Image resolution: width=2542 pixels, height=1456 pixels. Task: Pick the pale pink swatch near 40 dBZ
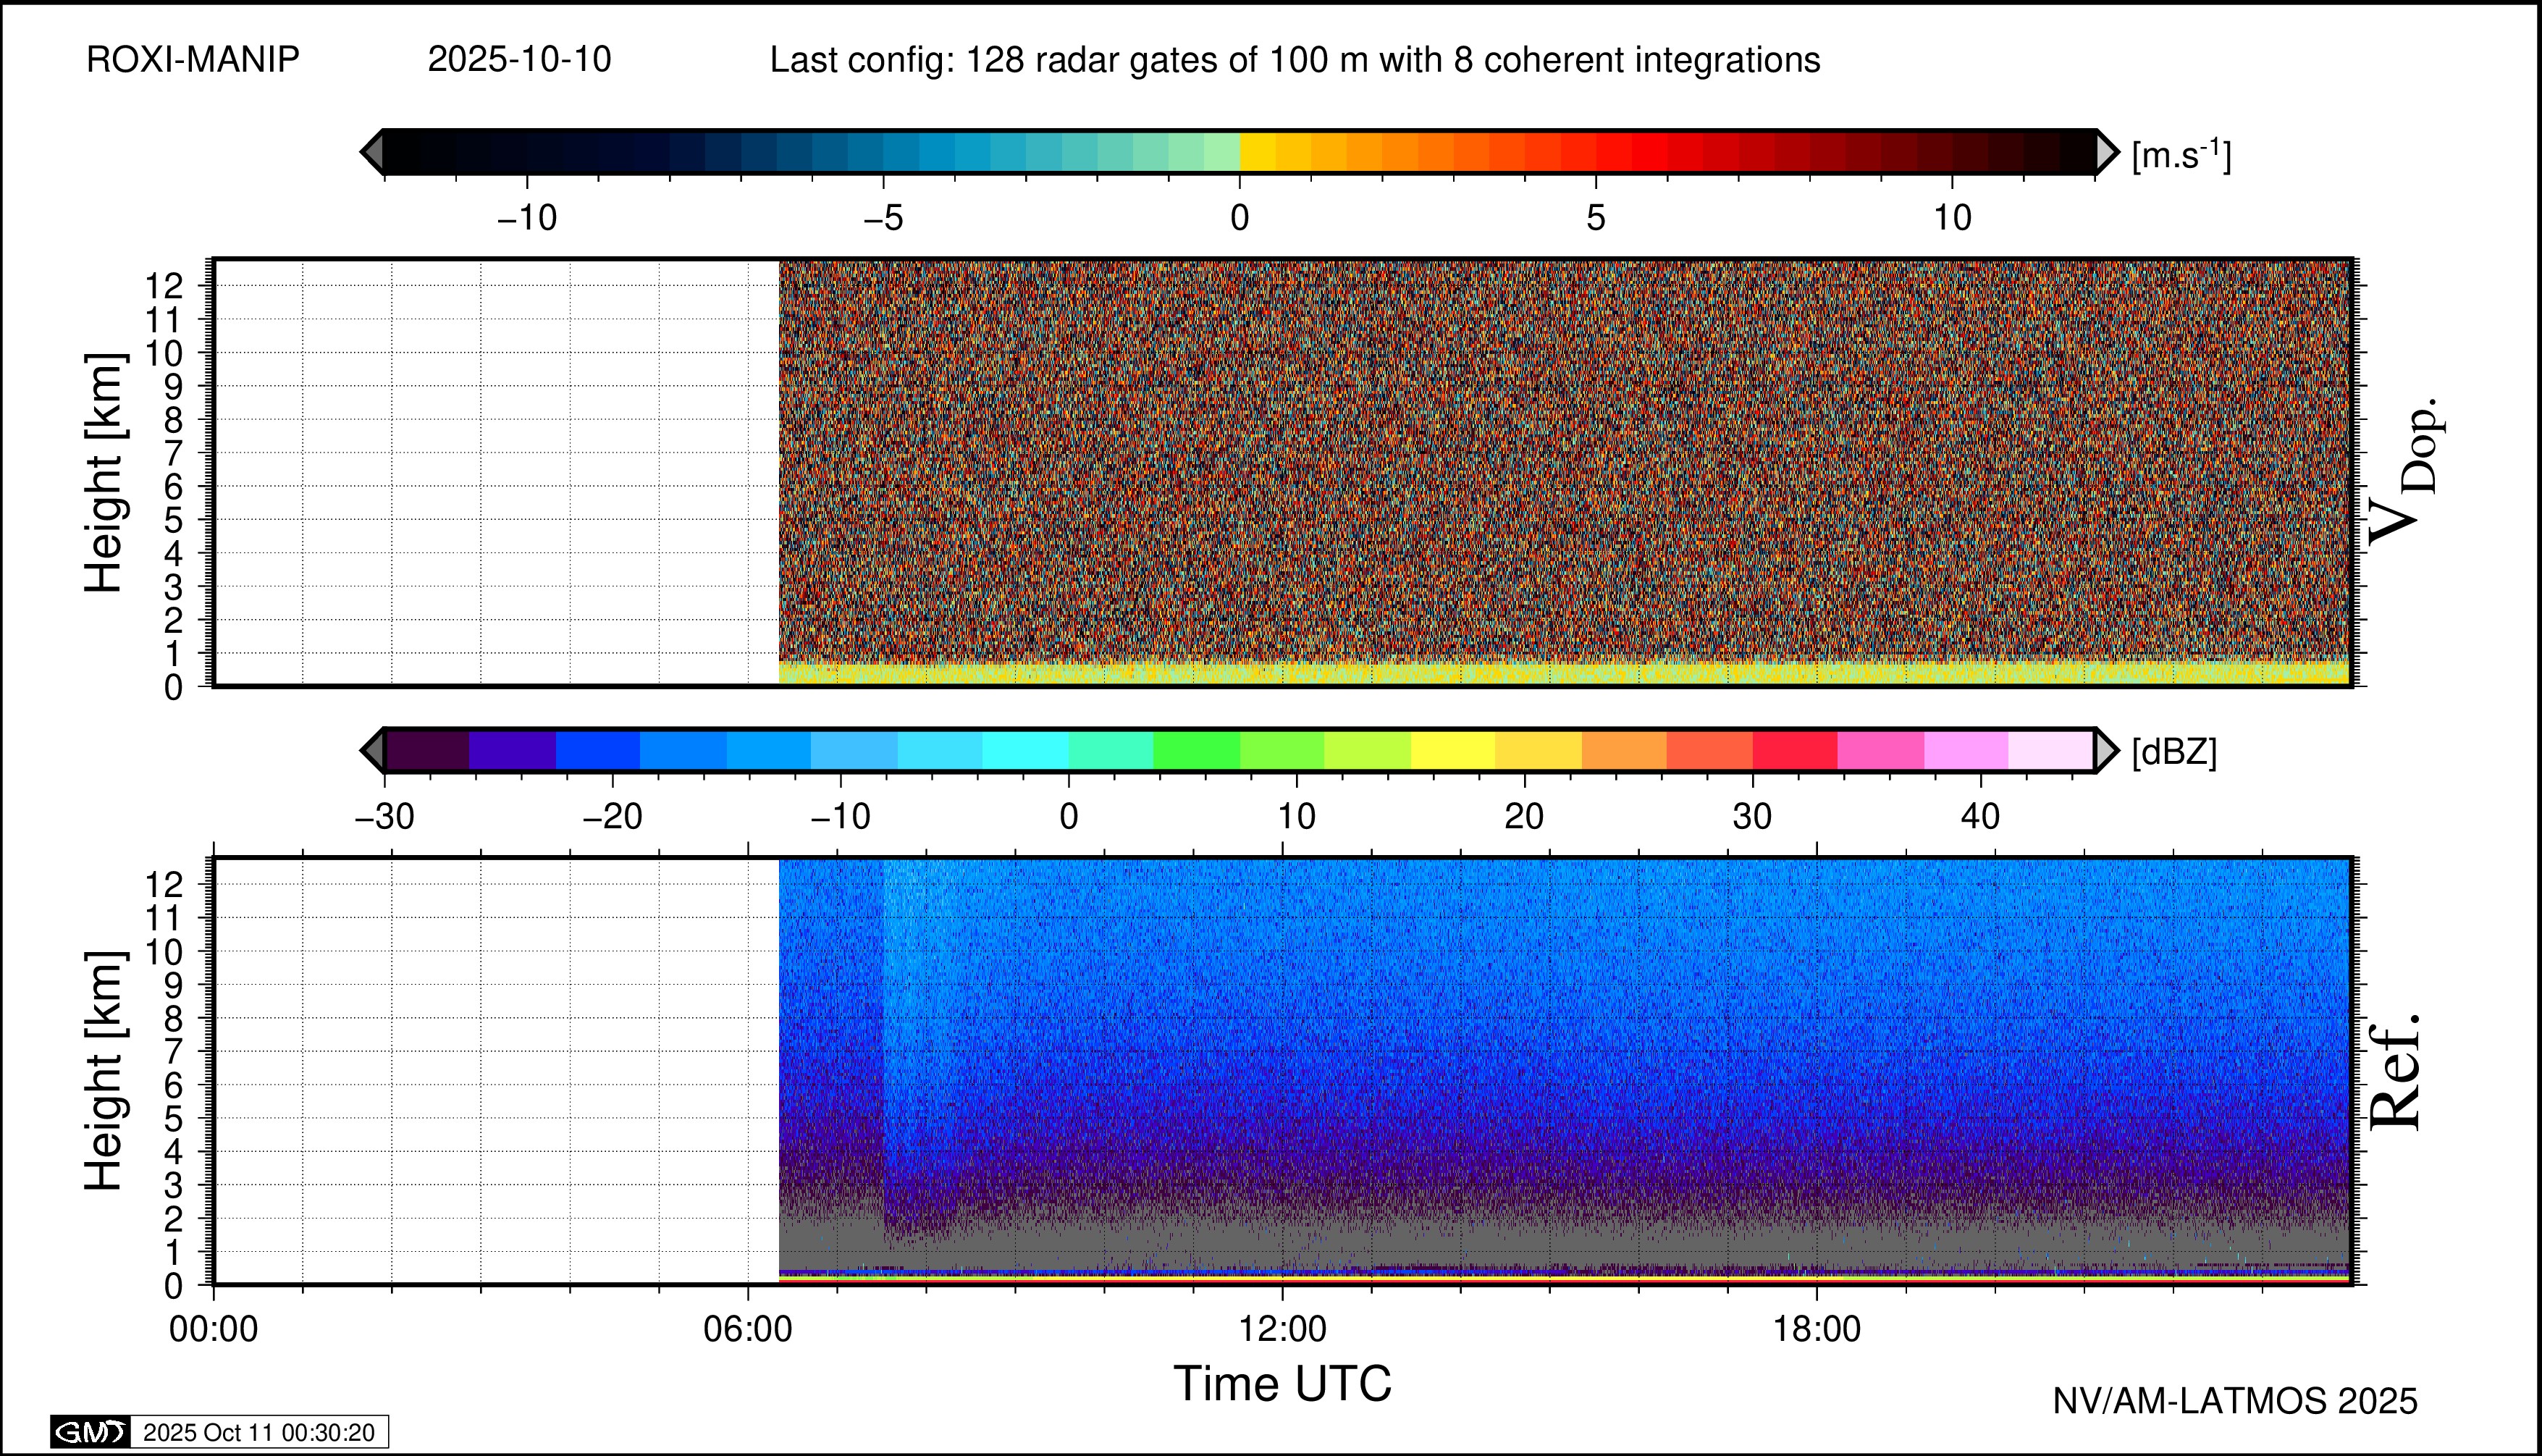(2050, 750)
